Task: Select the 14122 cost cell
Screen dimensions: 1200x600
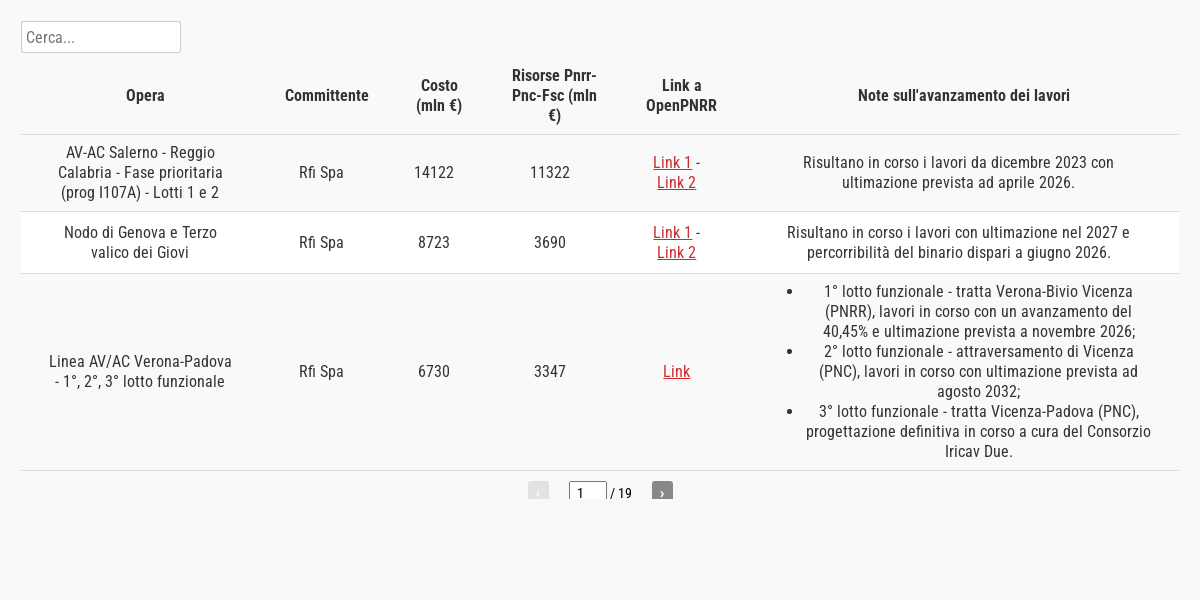Action: [x=434, y=173]
